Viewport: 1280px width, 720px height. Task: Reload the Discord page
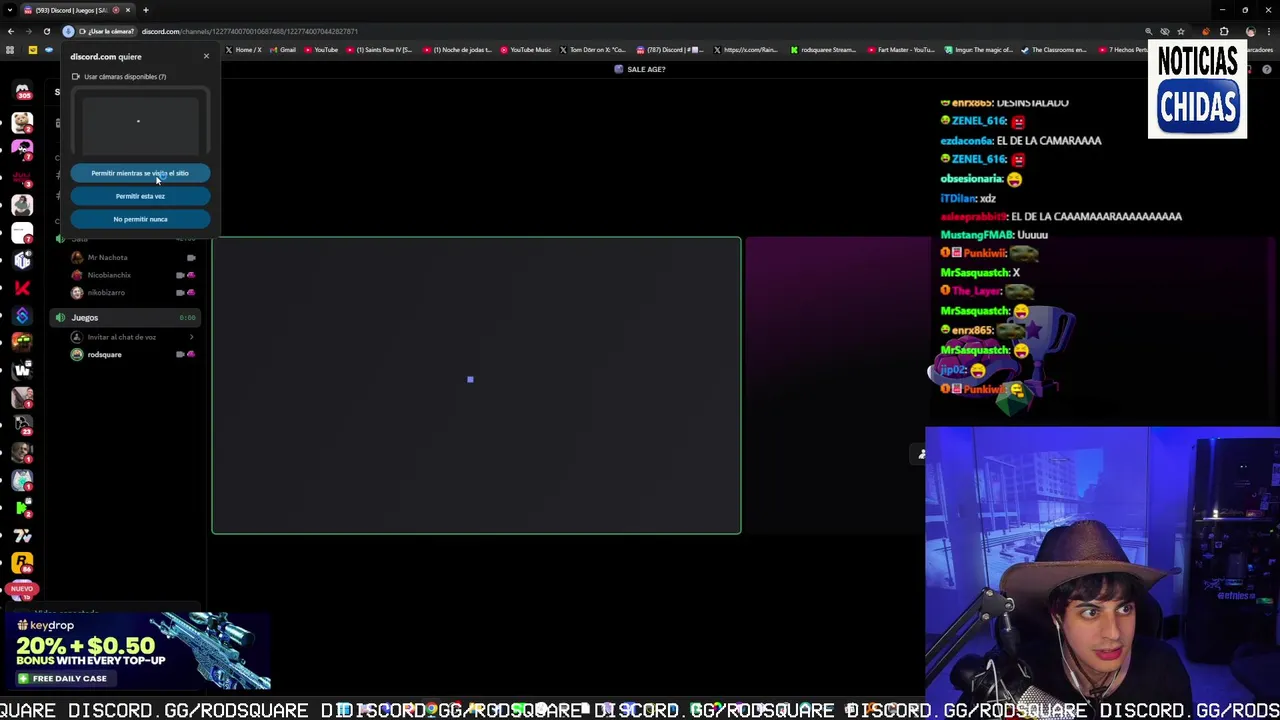click(46, 31)
